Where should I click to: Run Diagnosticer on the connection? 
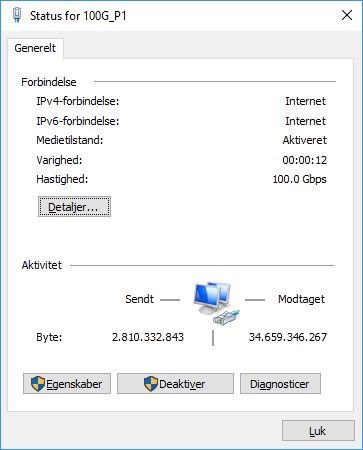coord(280,384)
